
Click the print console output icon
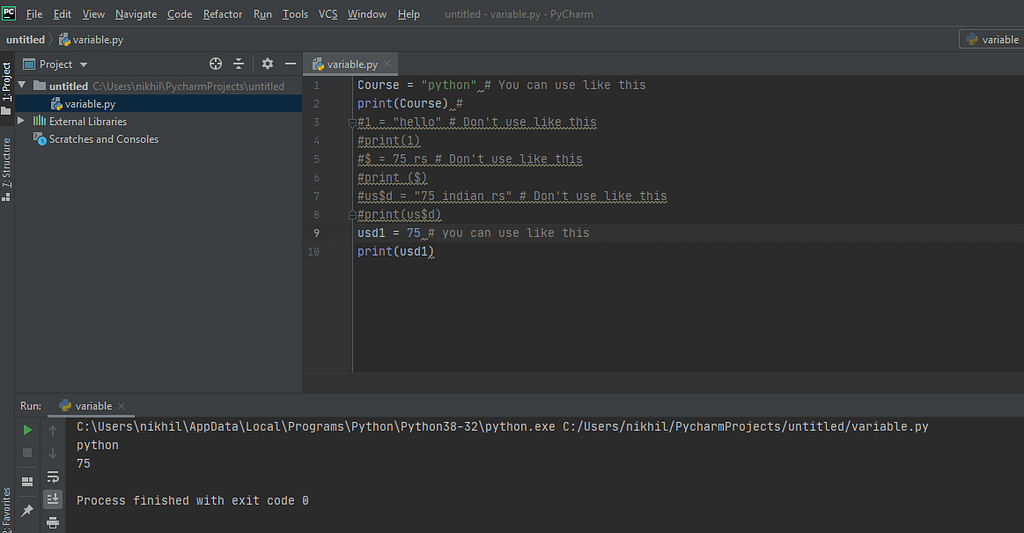(x=53, y=523)
